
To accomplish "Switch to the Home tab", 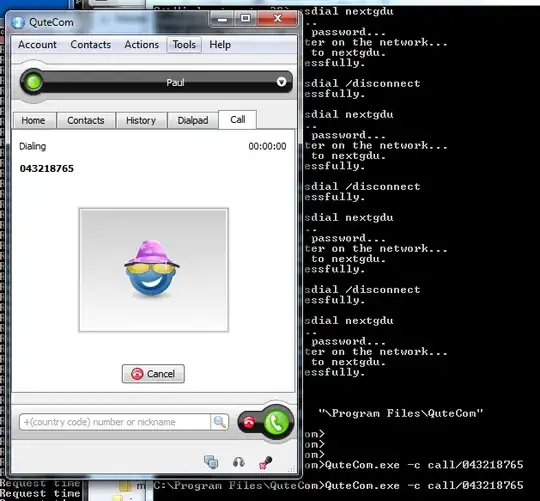I will (33, 121).
